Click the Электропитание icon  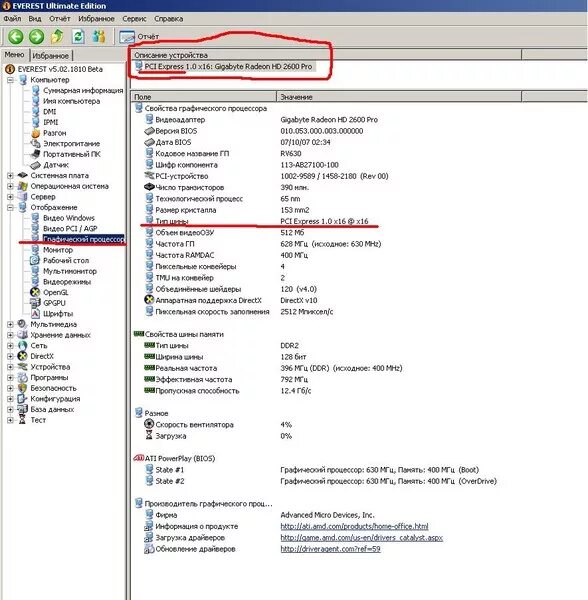tap(35, 144)
